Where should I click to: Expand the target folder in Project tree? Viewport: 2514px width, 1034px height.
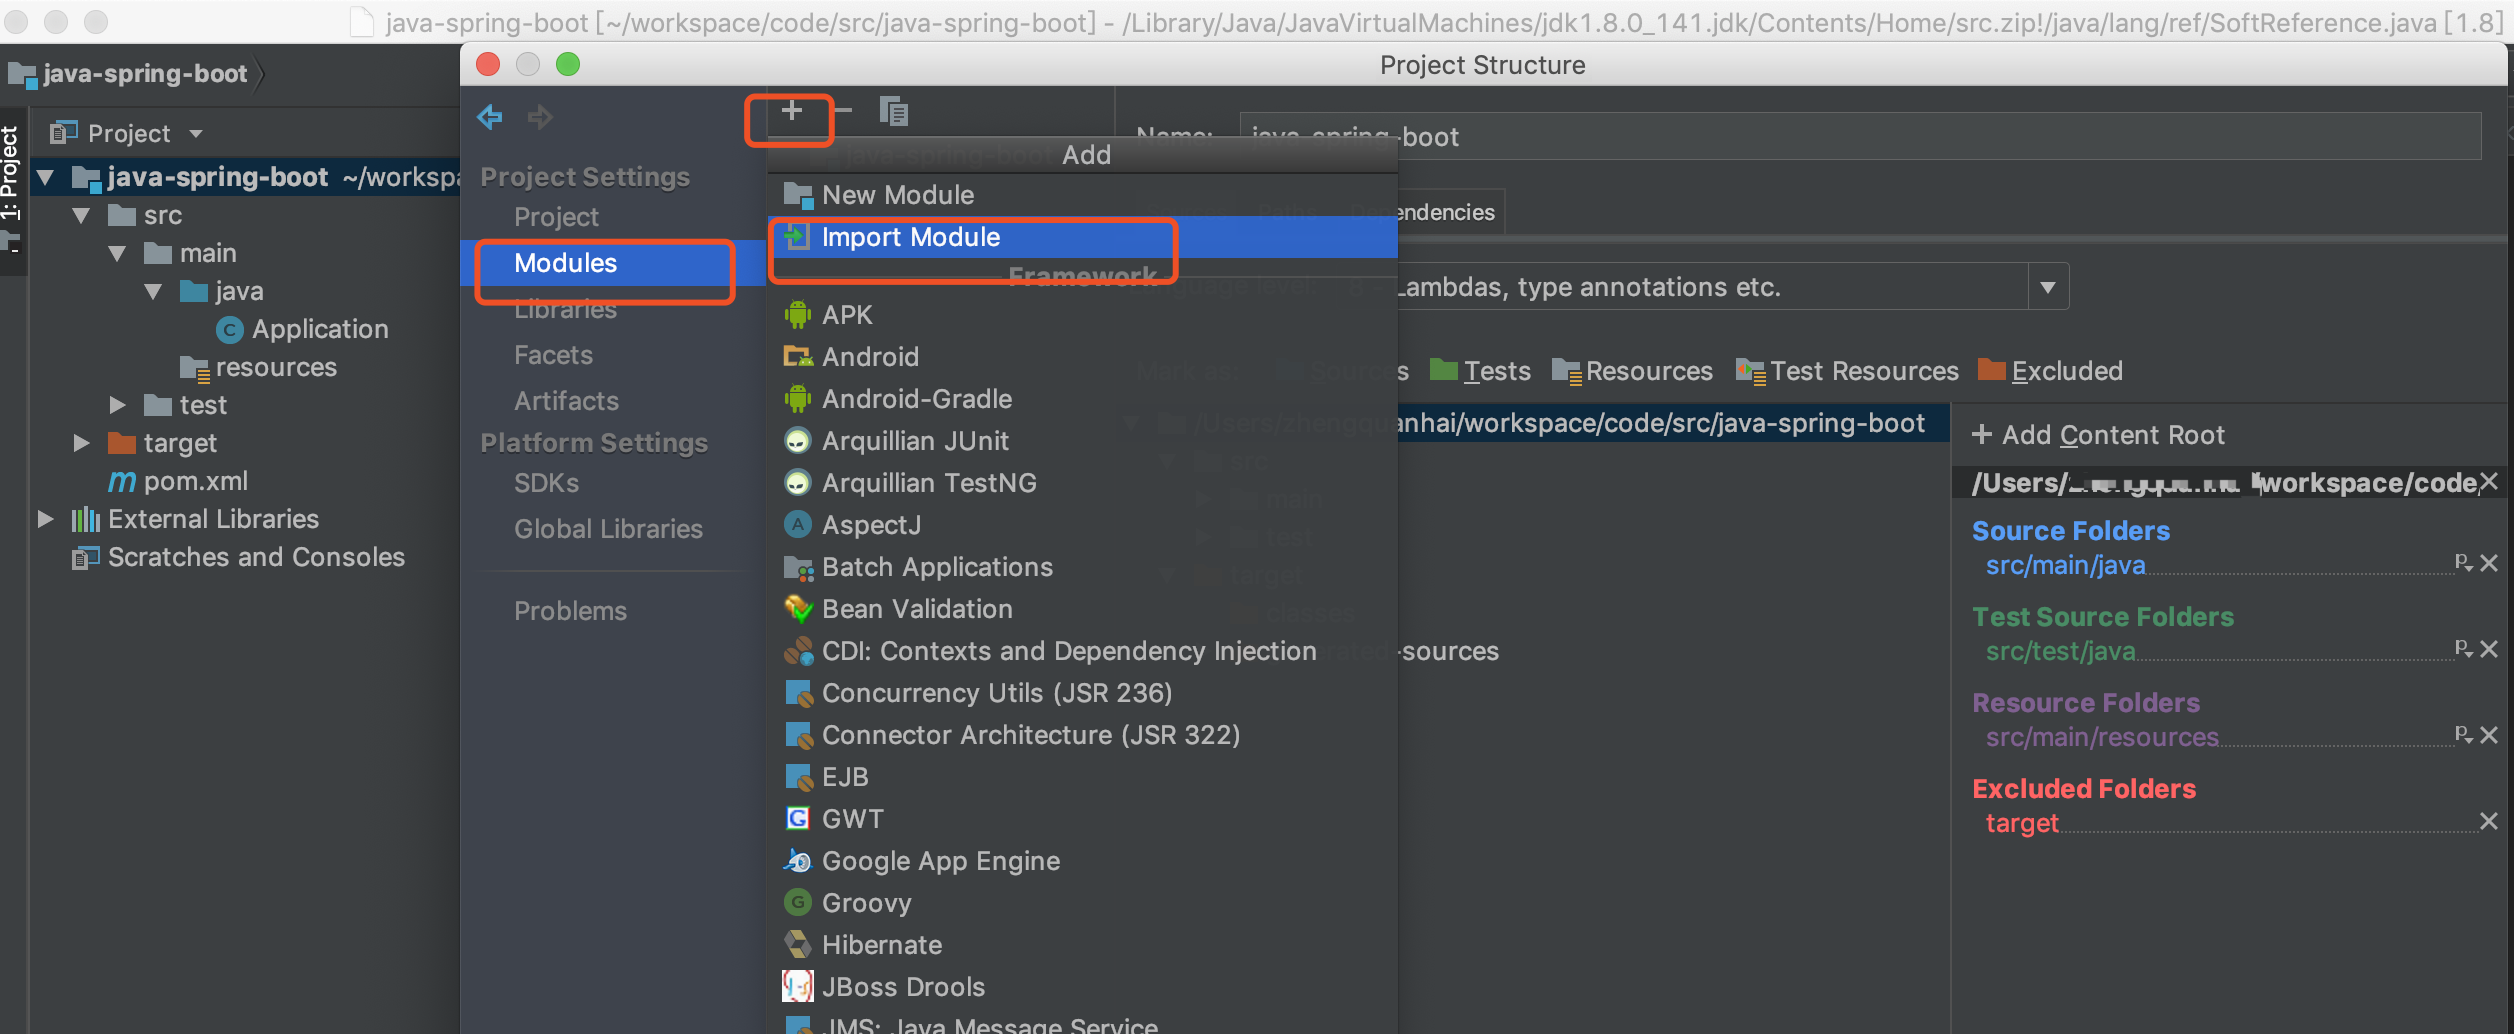click(x=82, y=443)
